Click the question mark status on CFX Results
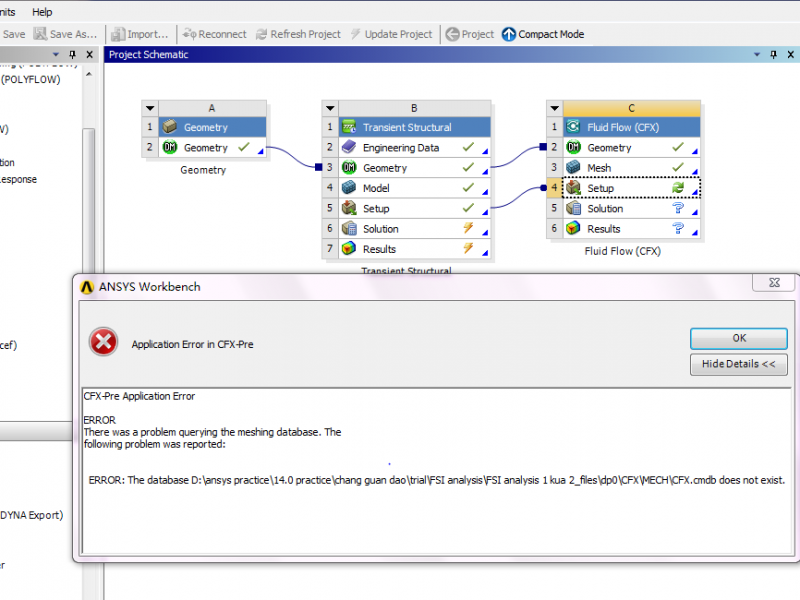This screenshot has height=600, width=800. tap(678, 229)
